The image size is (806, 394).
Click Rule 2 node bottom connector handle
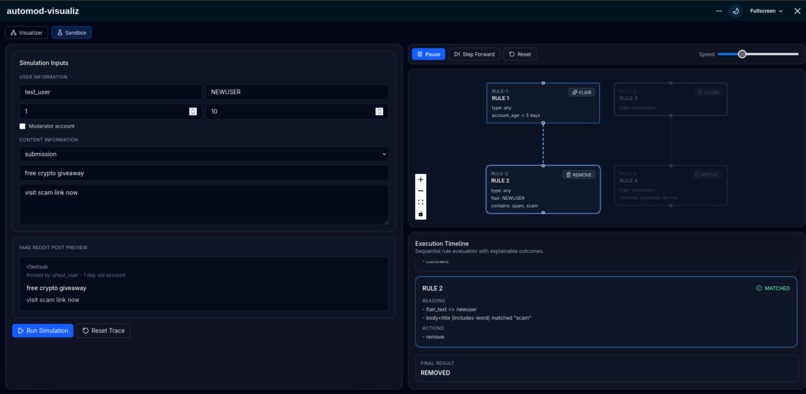pos(543,213)
